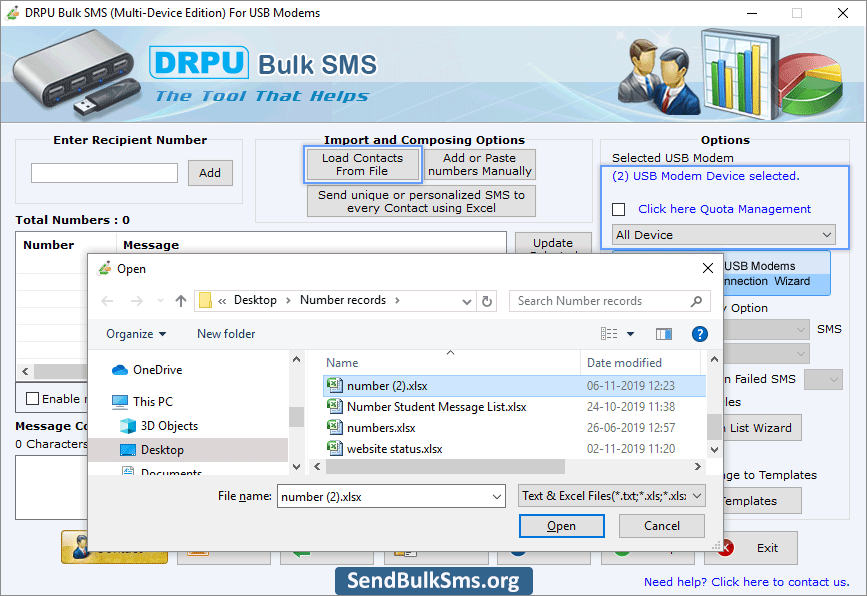Click Forward arrow in Open dialog

point(136,301)
